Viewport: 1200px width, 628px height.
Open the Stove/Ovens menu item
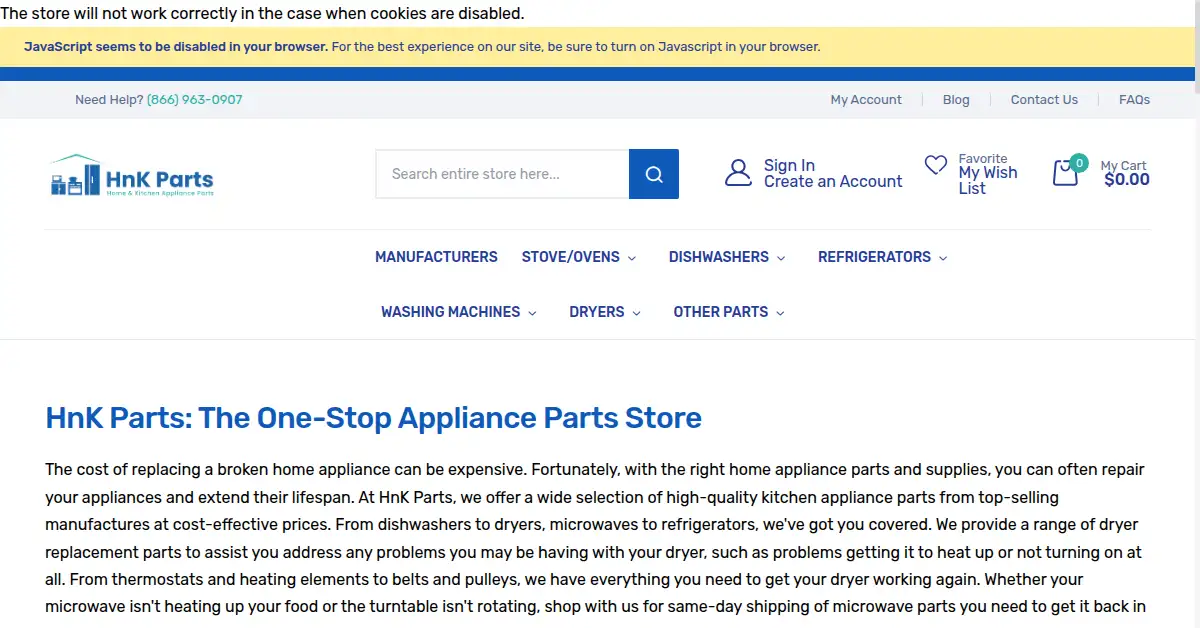[x=571, y=257]
